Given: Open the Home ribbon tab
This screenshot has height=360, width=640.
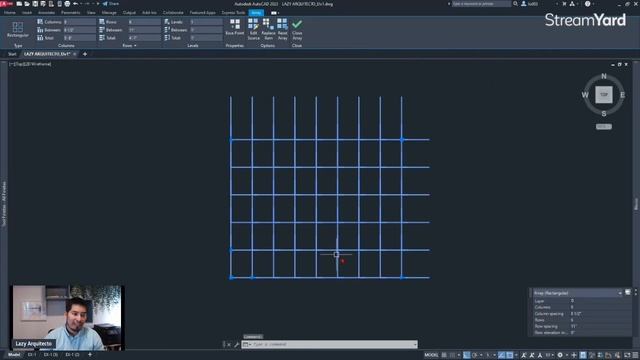Looking at the screenshot, I should [10, 13].
